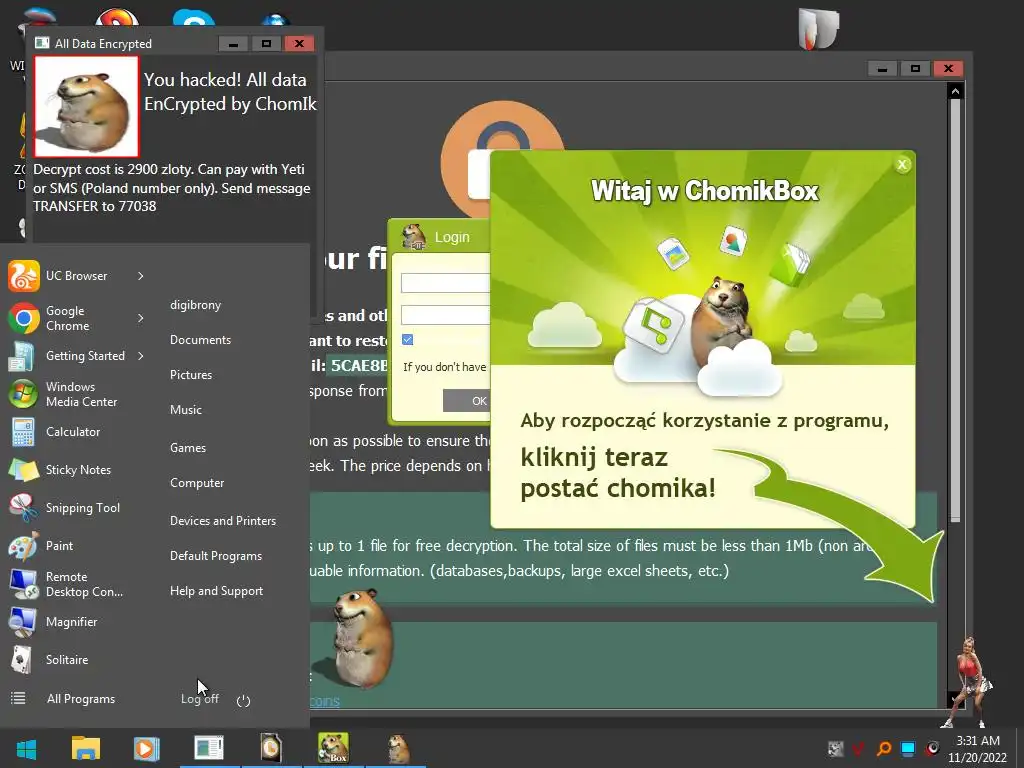
Task: Open Default Programs
Action: coord(216,556)
